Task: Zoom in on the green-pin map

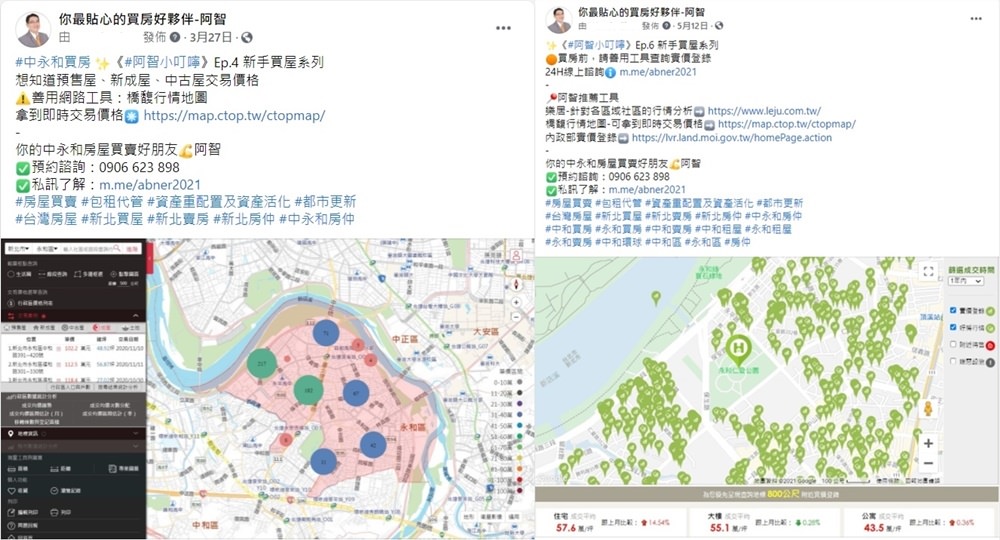Action: point(929,443)
